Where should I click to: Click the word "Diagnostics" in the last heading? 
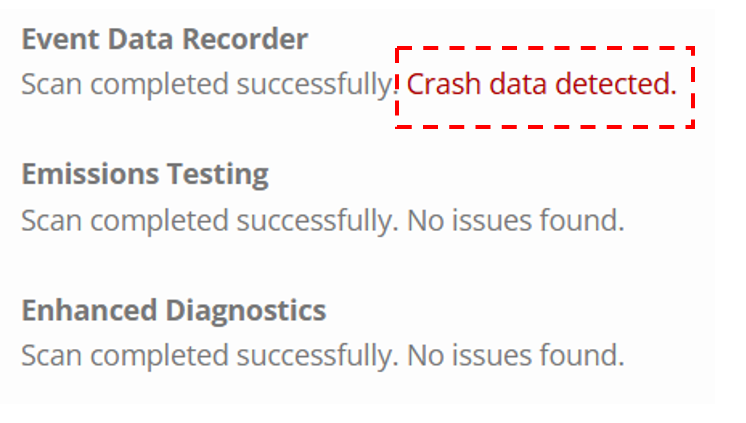tap(246, 311)
